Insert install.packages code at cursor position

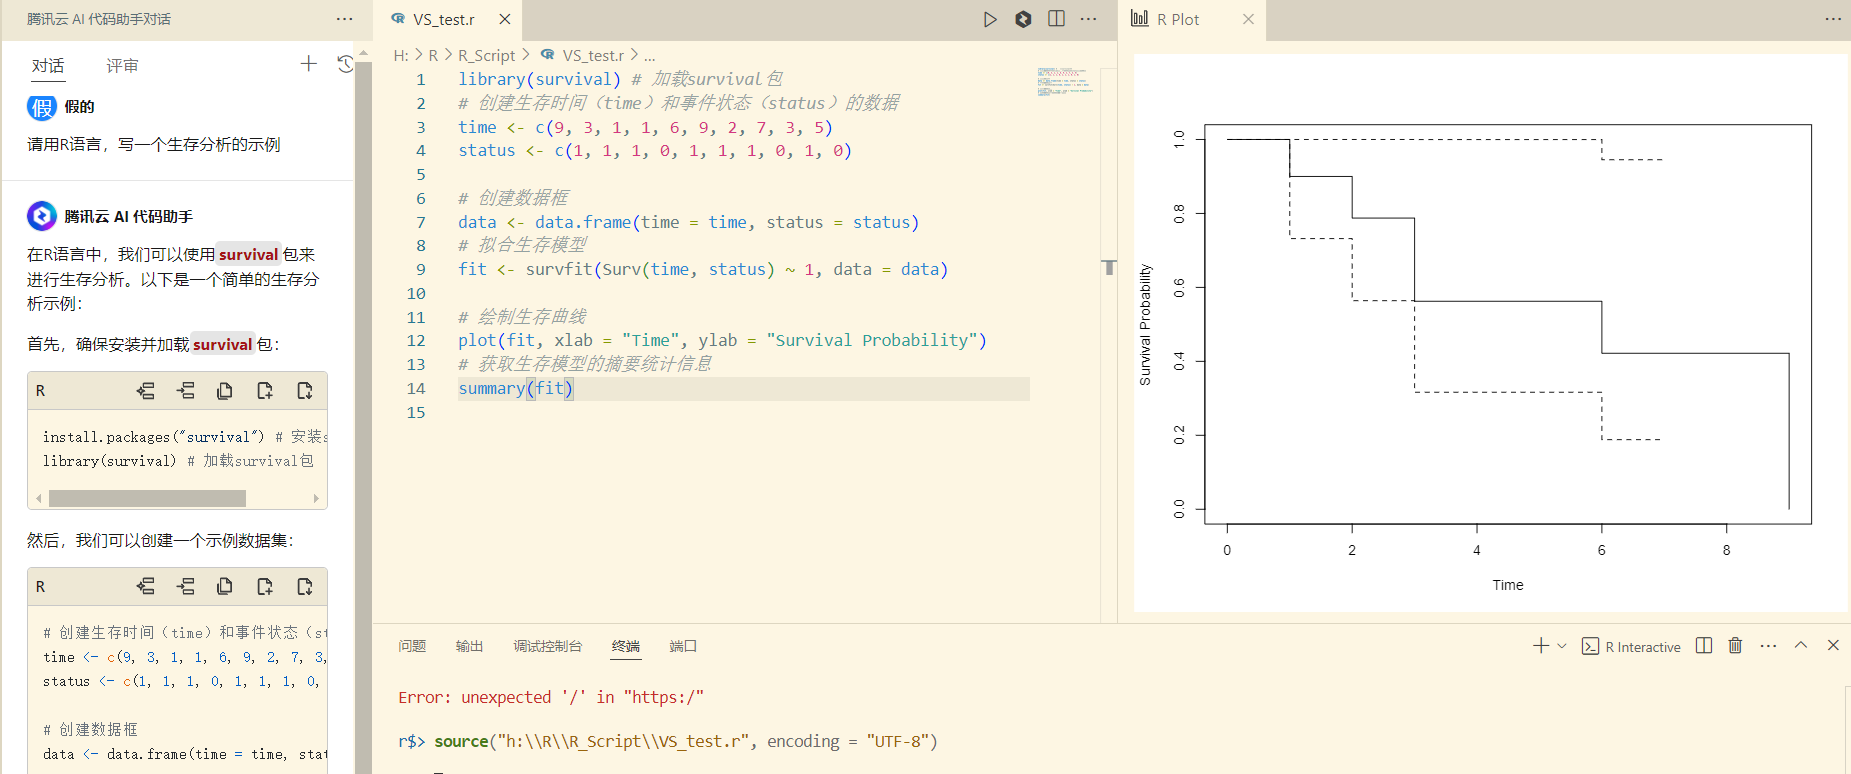click(x=185, y=391)
